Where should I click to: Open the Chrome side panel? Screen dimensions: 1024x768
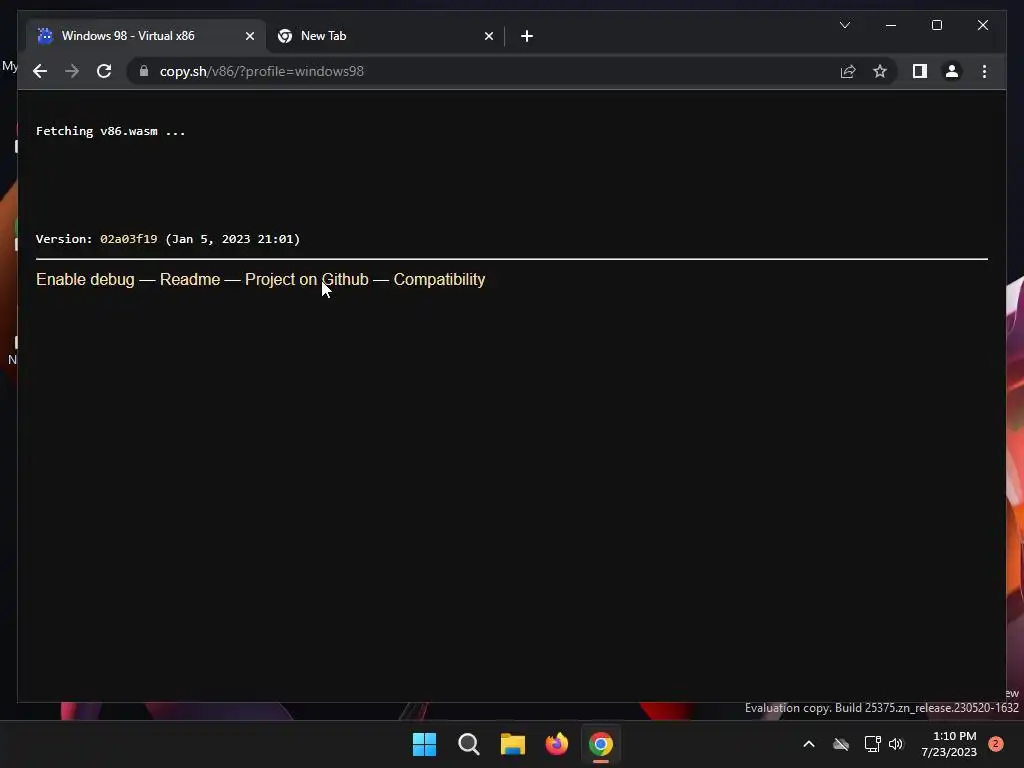tap(920, 71)
